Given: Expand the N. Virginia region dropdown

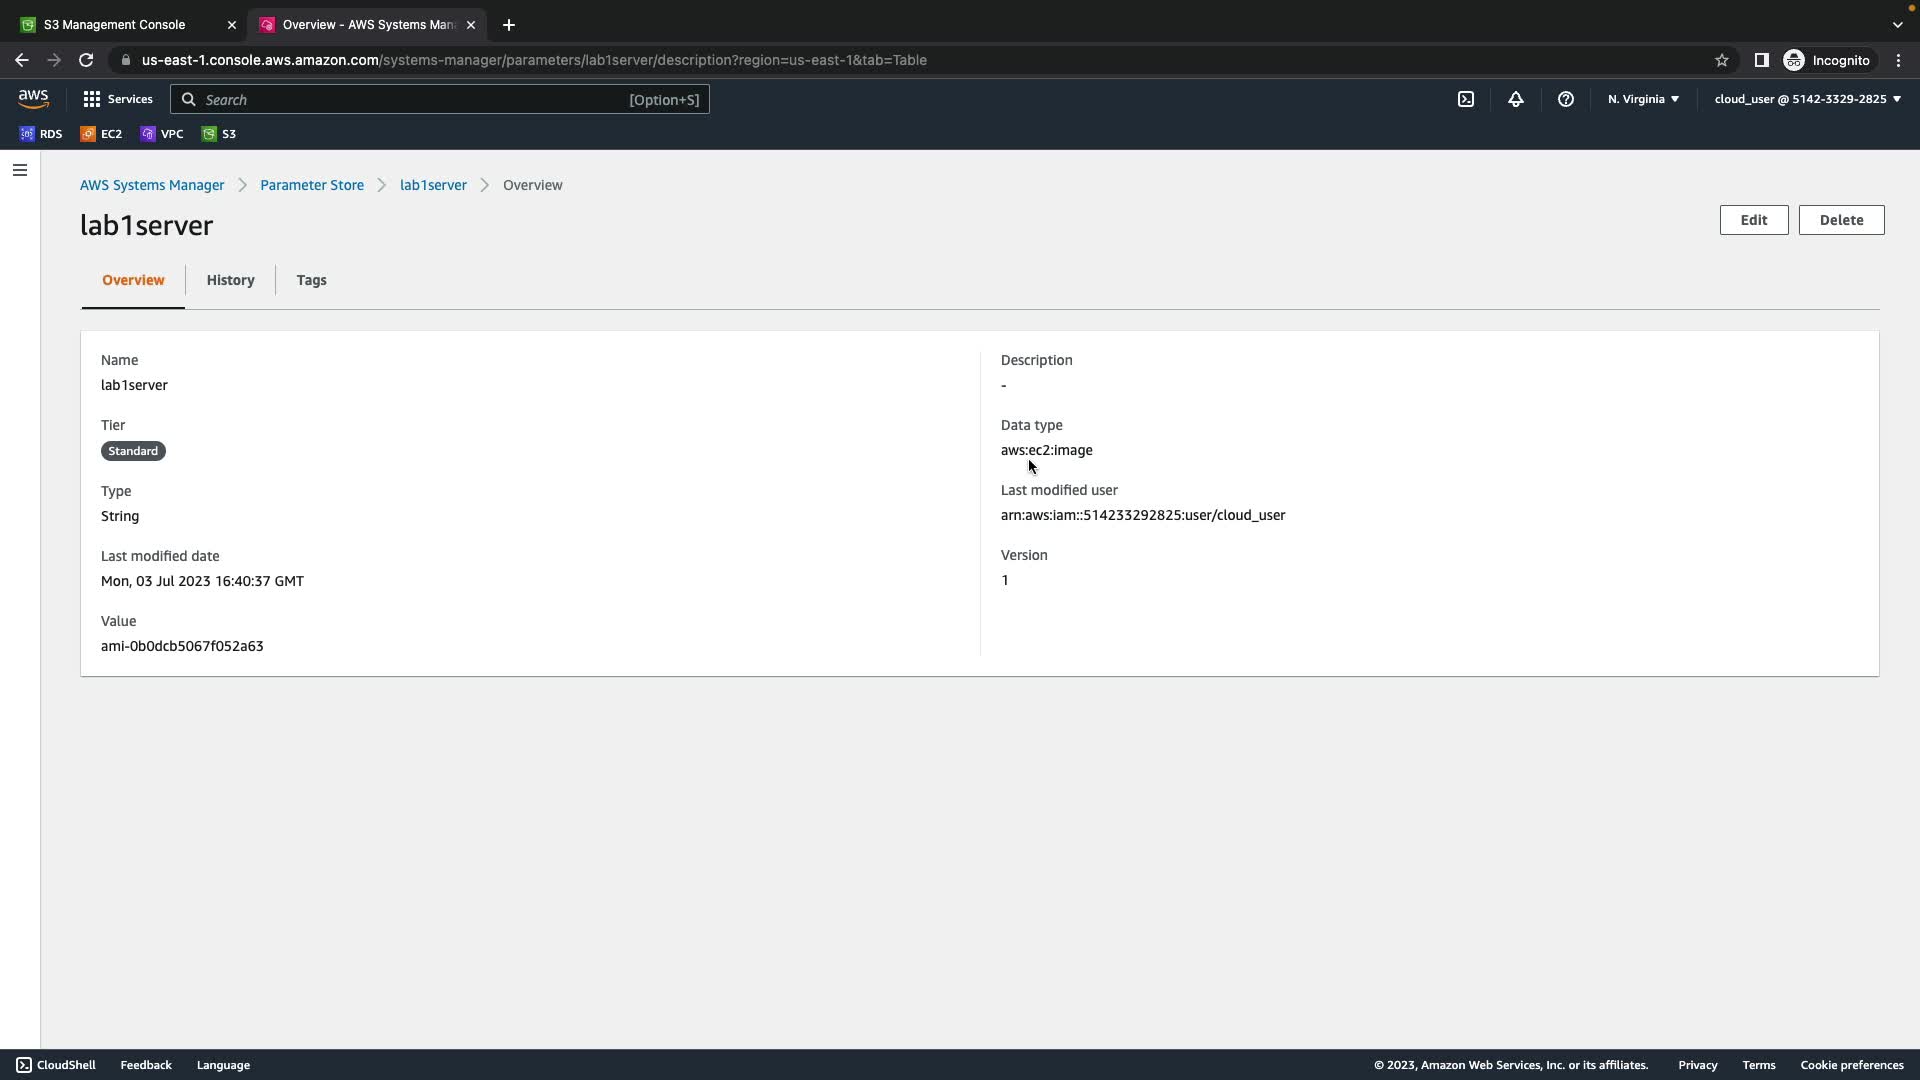Looking at the screenshot, I should tap(1643, 99).
